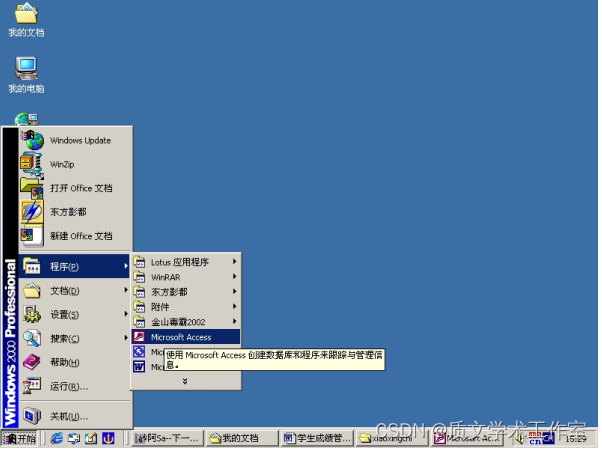Click the 运行 run icon

(31, 386)
